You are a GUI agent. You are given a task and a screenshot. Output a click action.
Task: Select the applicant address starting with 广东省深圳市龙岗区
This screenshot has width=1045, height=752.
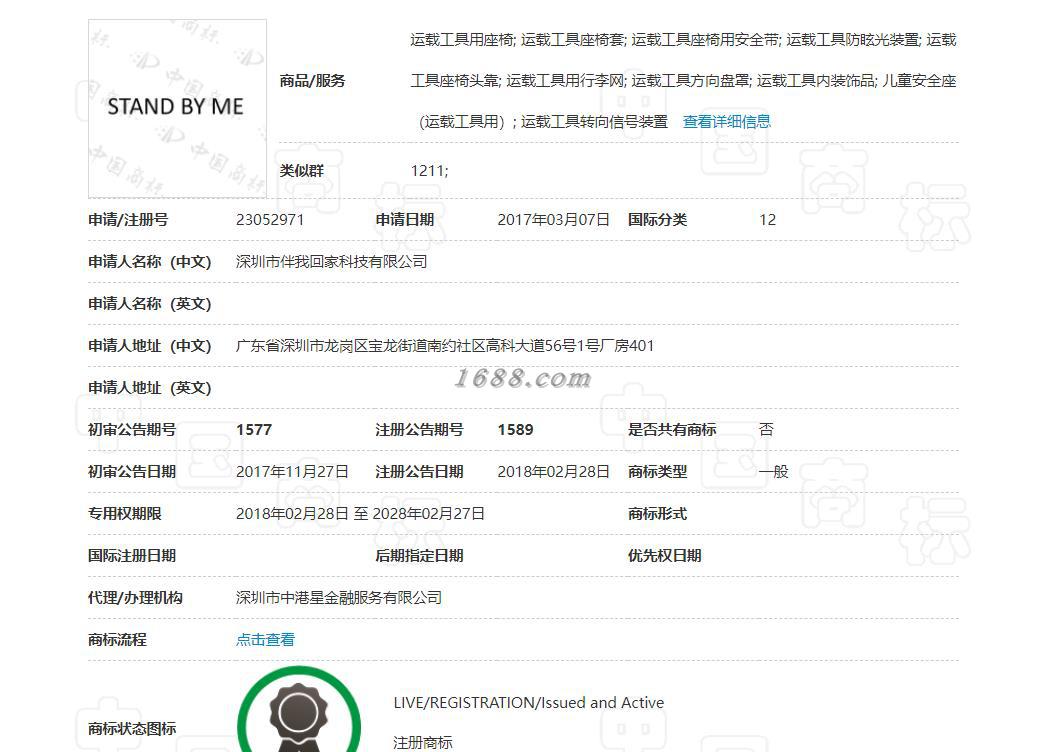pyautogui.click(x=445, y=346)
